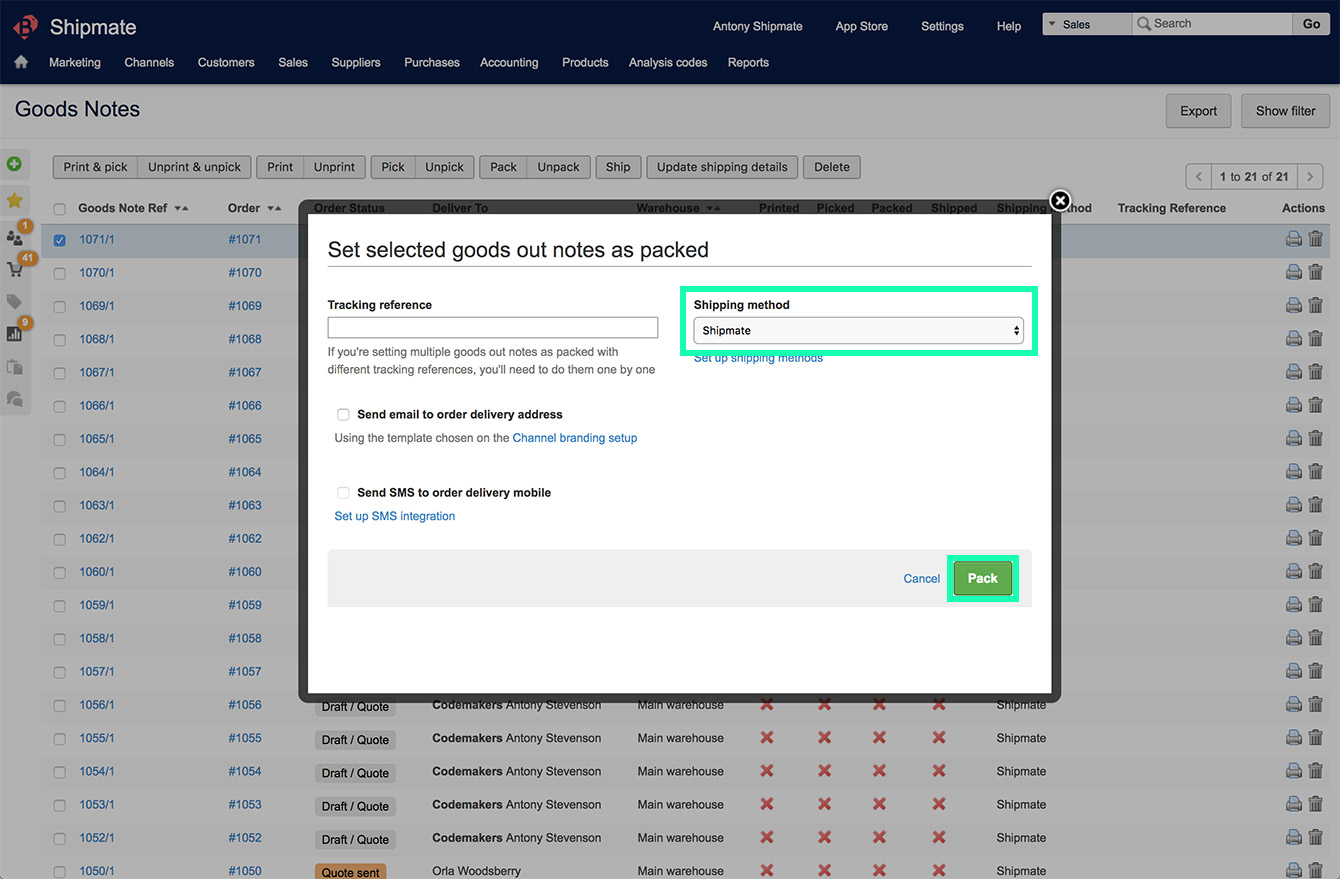
Task: Click the Cancel link in dialog
Action: [x=921, y=578]
